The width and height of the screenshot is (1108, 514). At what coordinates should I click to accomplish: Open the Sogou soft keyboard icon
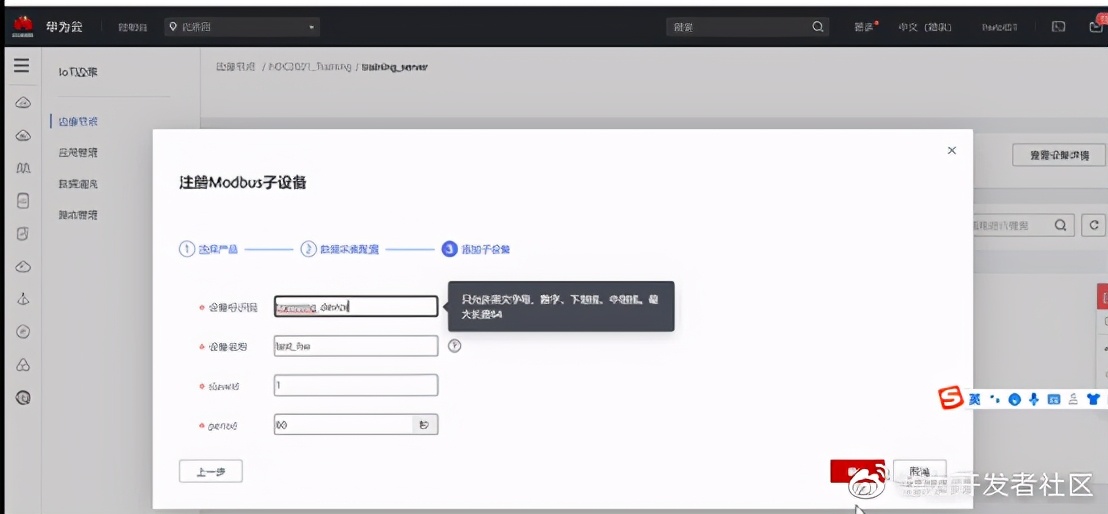point(1054,399)
